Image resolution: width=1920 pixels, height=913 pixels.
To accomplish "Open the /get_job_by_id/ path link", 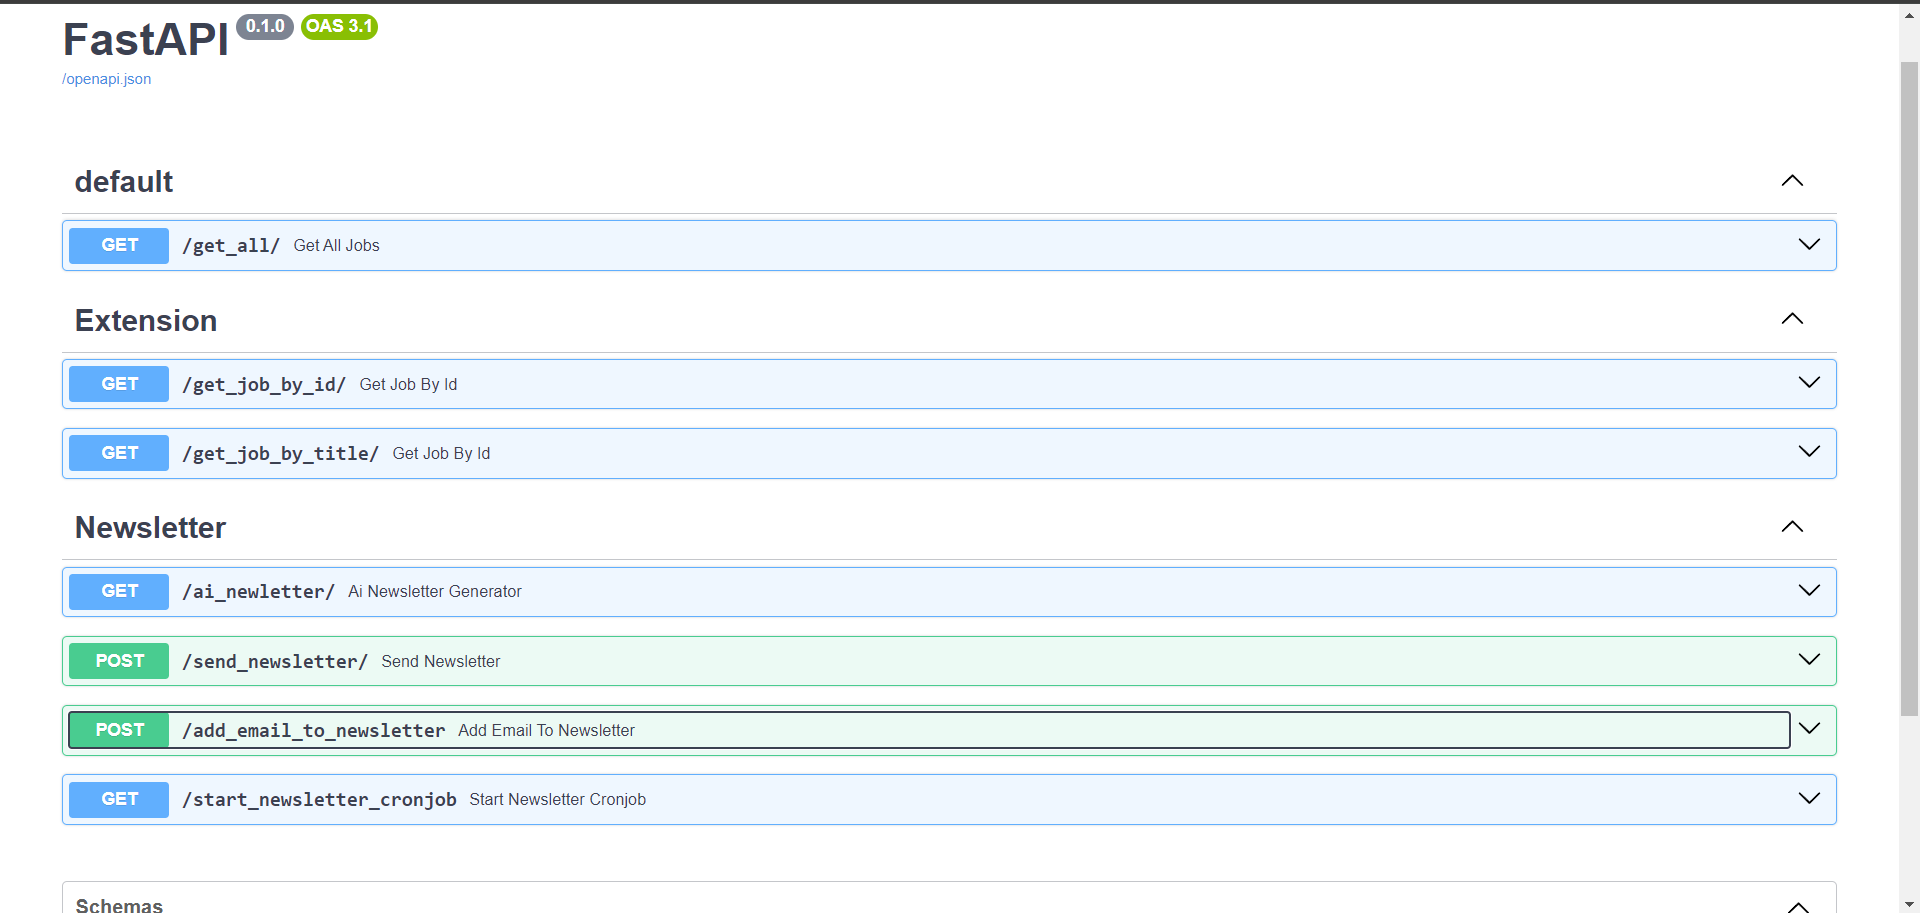I will tap(264, 385).
